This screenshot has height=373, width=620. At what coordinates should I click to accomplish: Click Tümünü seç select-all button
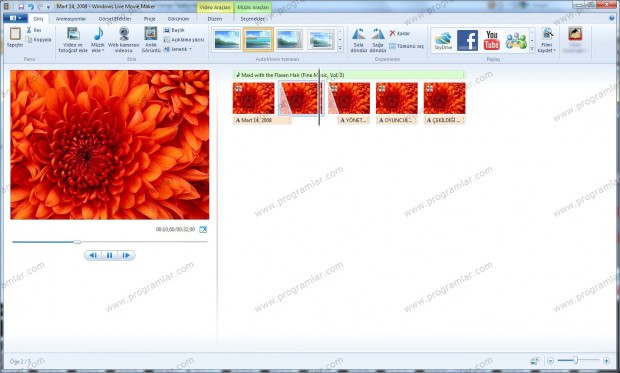point(406,46)
